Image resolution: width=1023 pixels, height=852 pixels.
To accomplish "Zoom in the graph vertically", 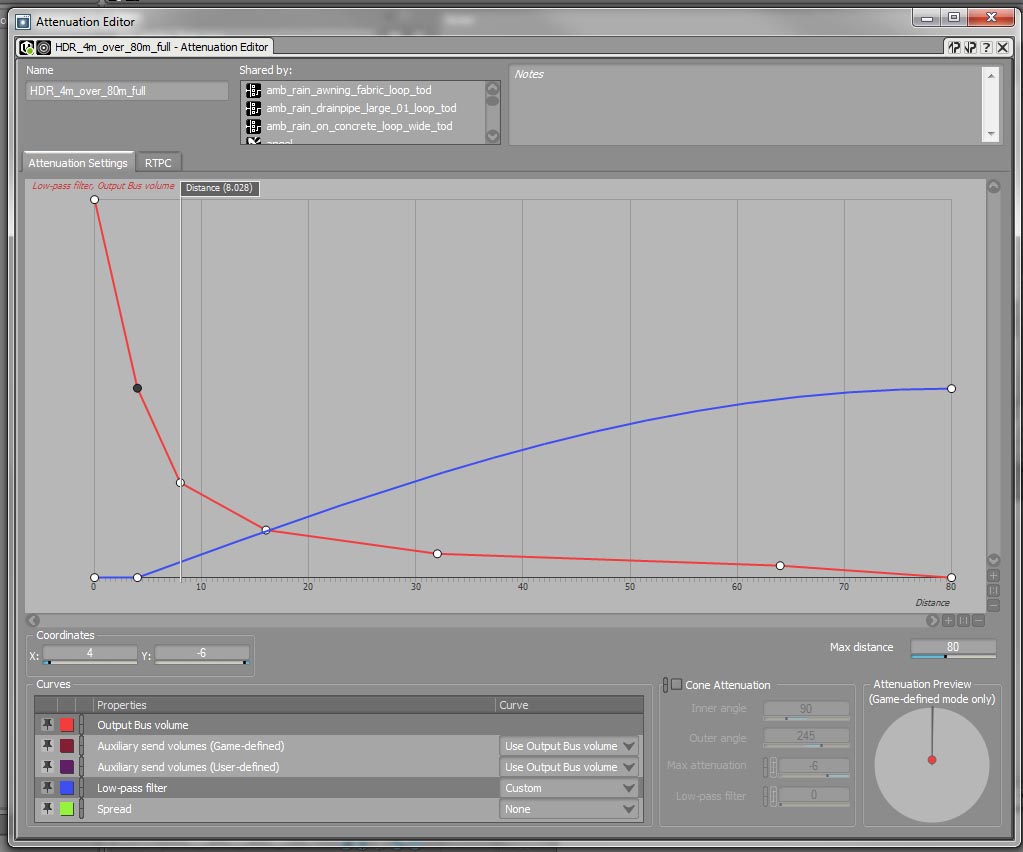I will coord(994,575).
